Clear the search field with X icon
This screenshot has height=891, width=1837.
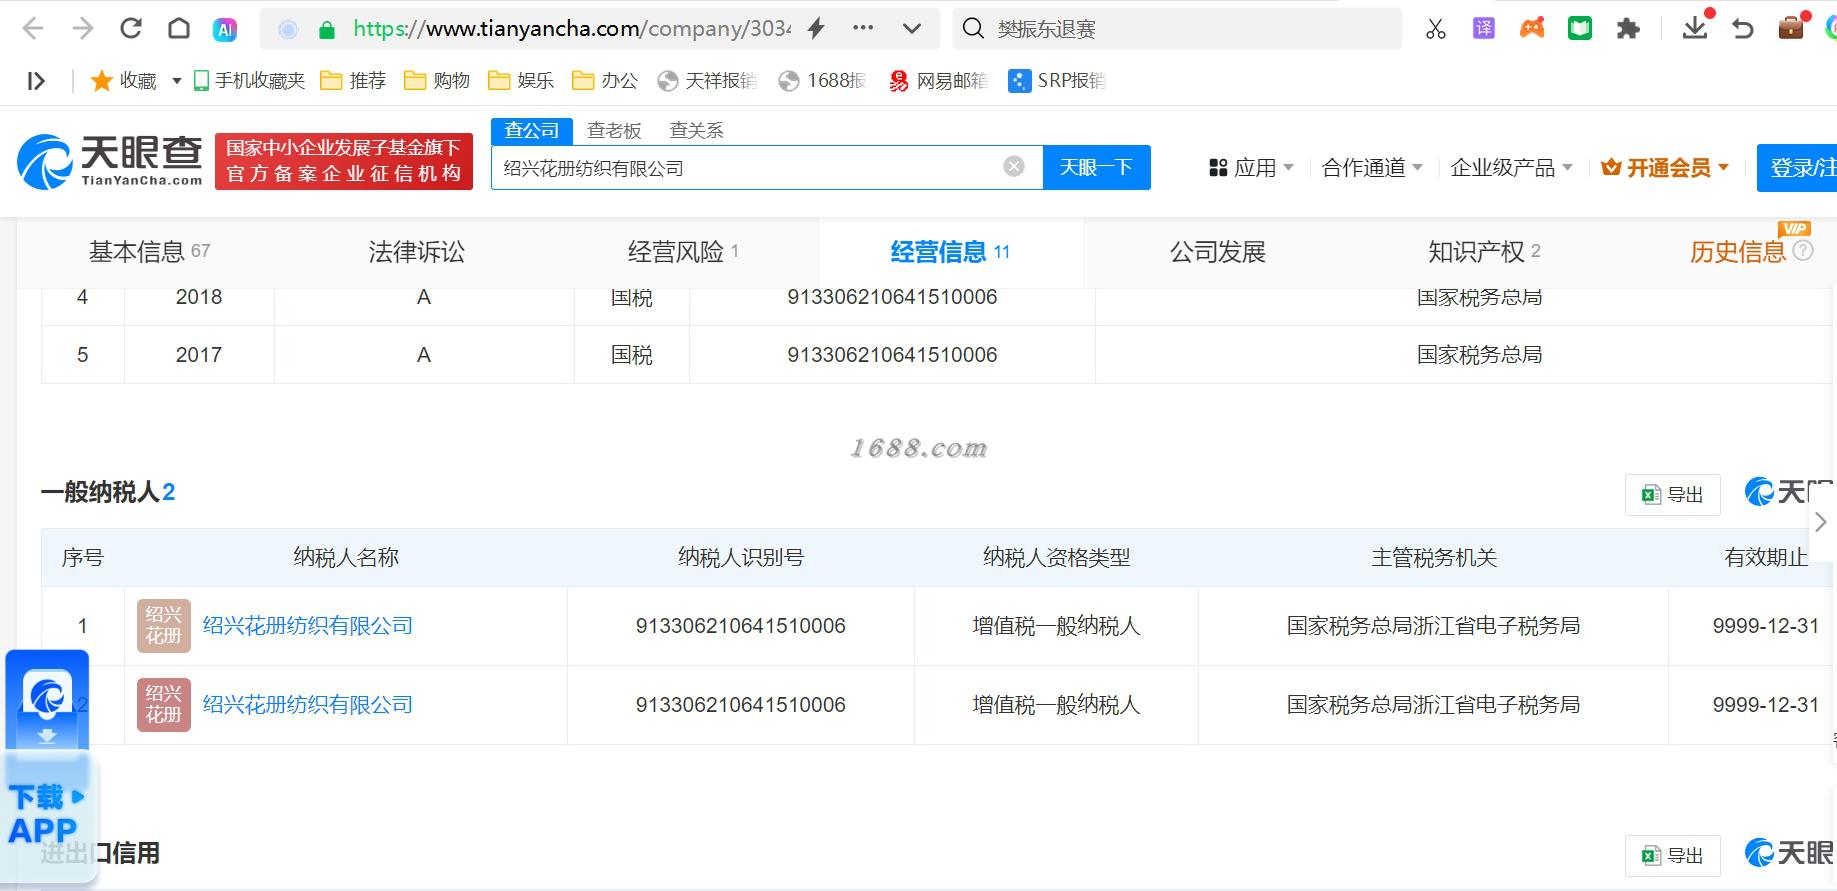tap(1014, 167)
